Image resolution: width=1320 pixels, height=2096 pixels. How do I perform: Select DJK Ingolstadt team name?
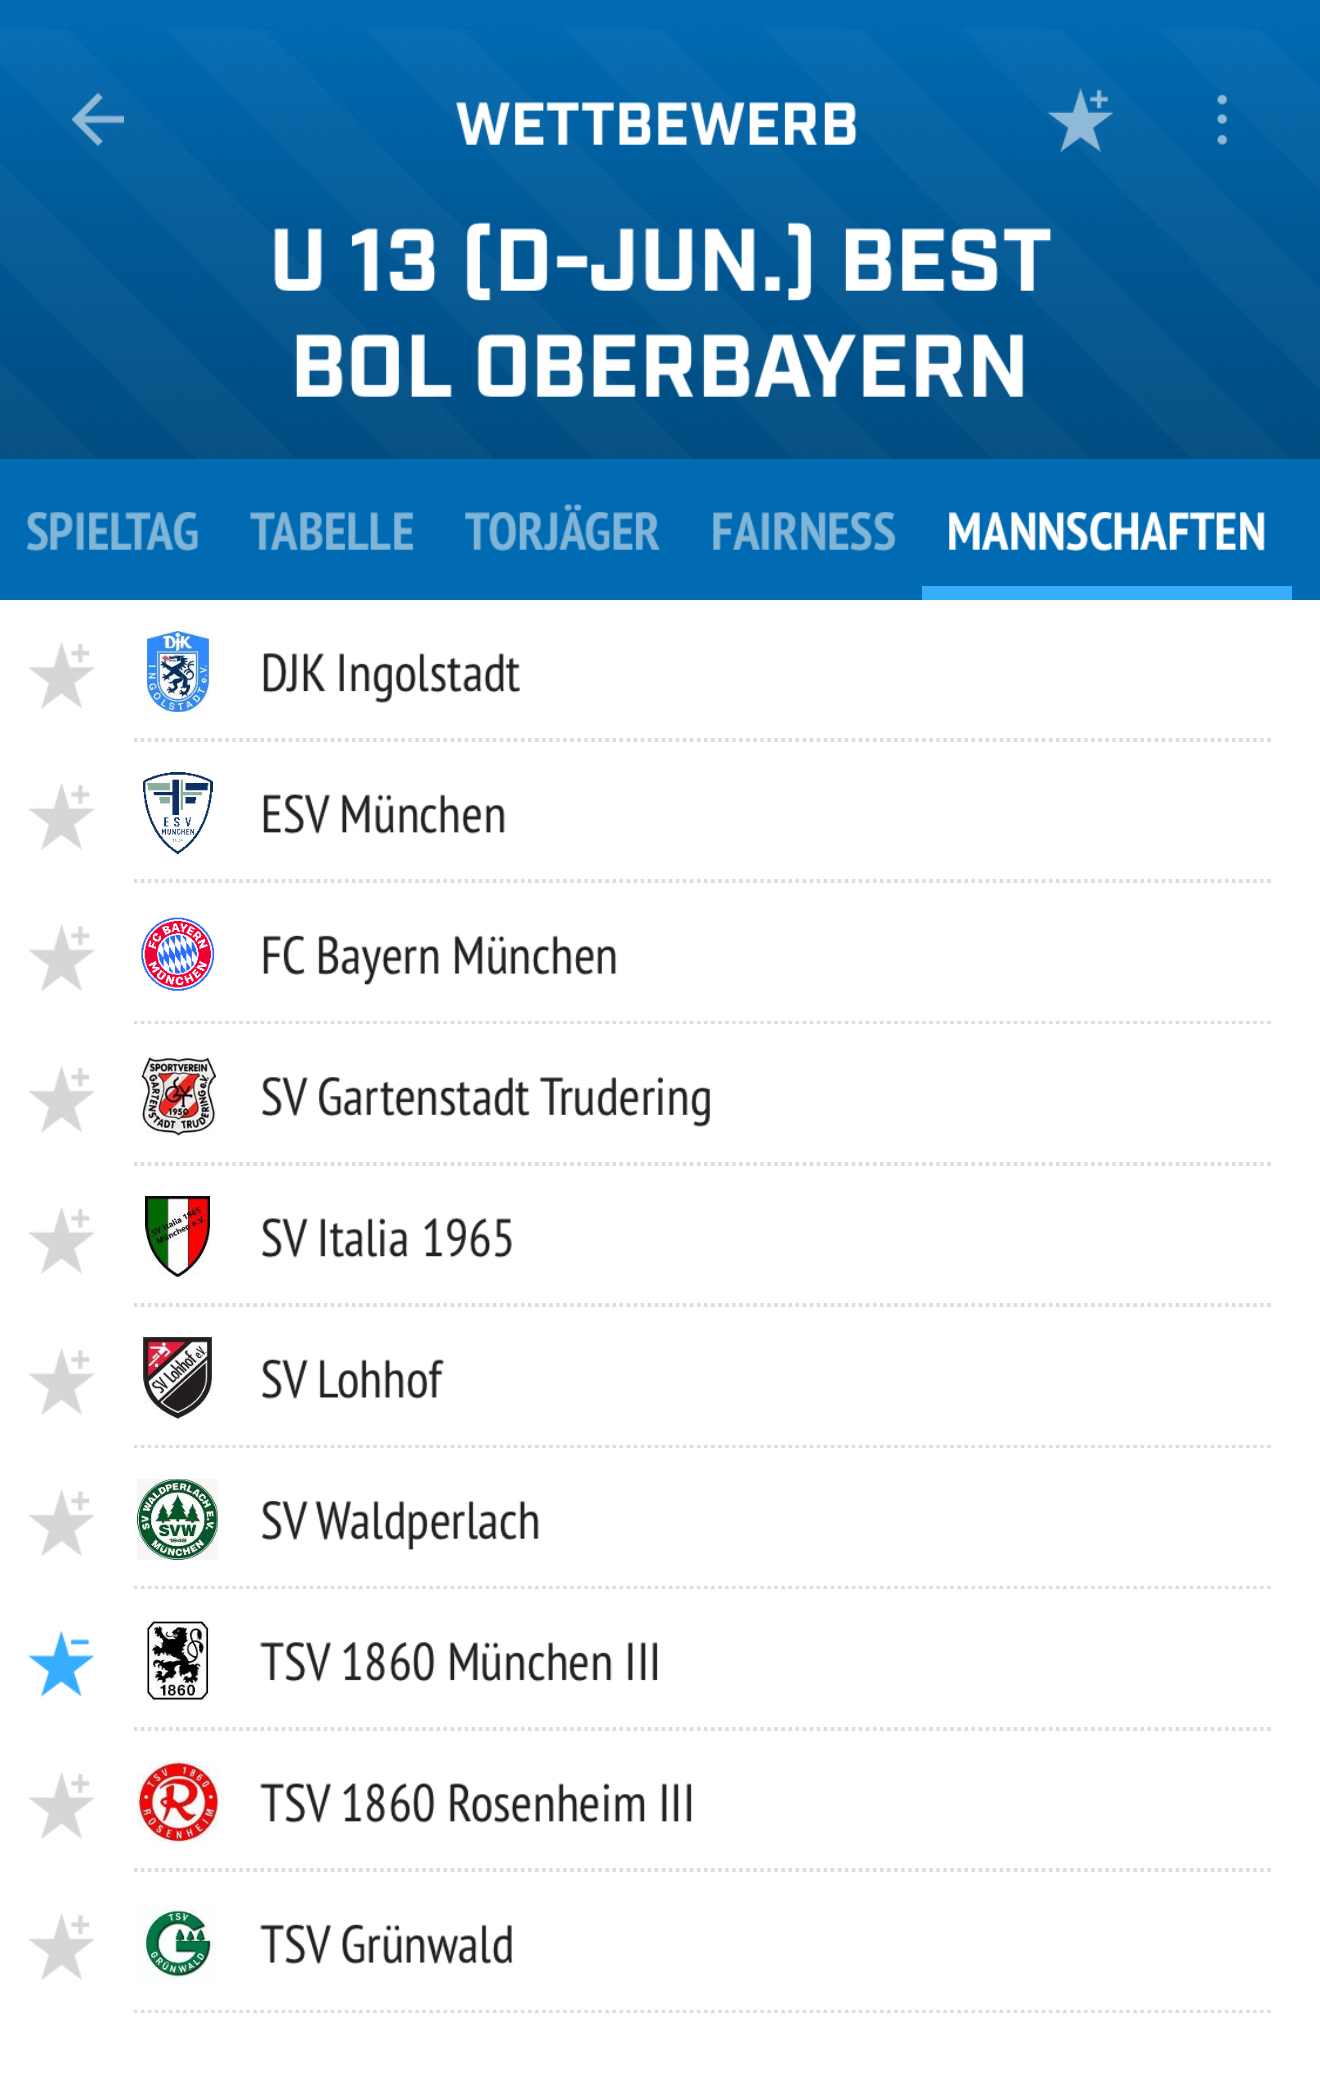coord(390,673)
